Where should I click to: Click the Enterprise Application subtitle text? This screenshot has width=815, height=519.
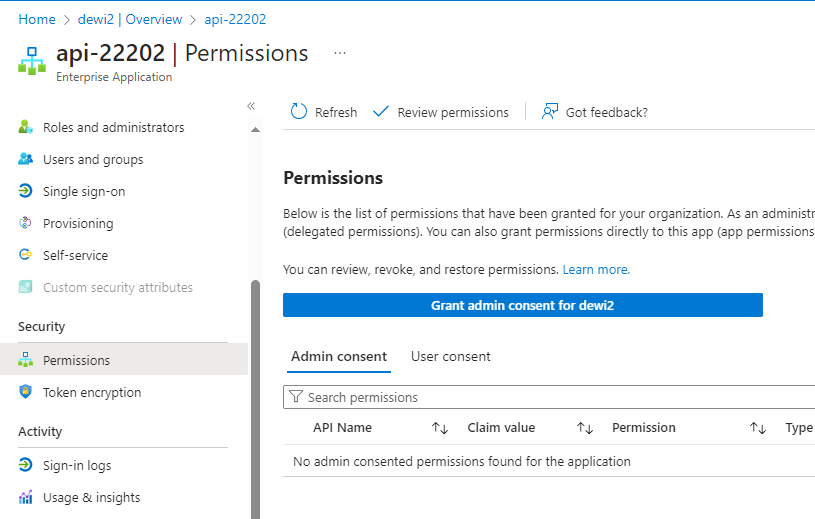pyautogui.click(x=114, y=77)
